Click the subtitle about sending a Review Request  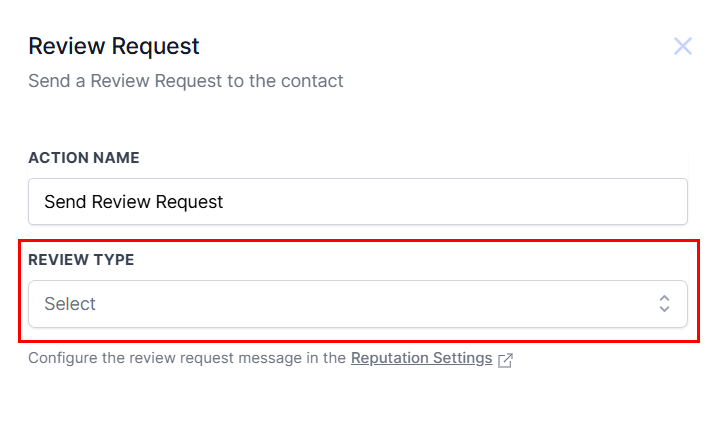186,81
